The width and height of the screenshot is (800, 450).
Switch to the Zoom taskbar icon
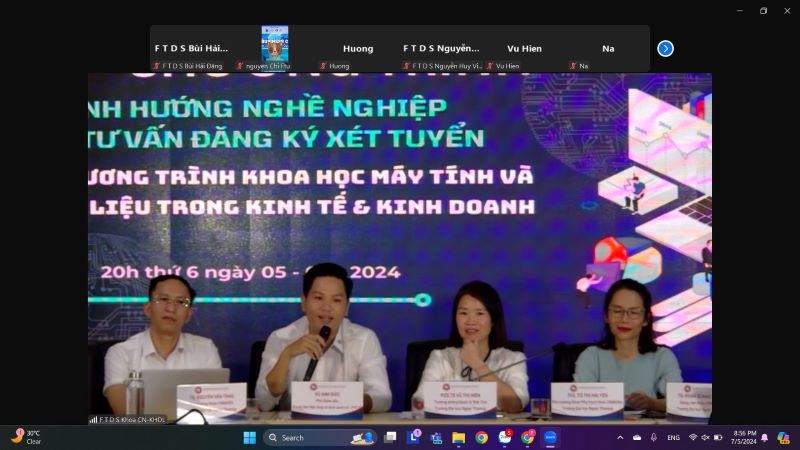[550, 438]
